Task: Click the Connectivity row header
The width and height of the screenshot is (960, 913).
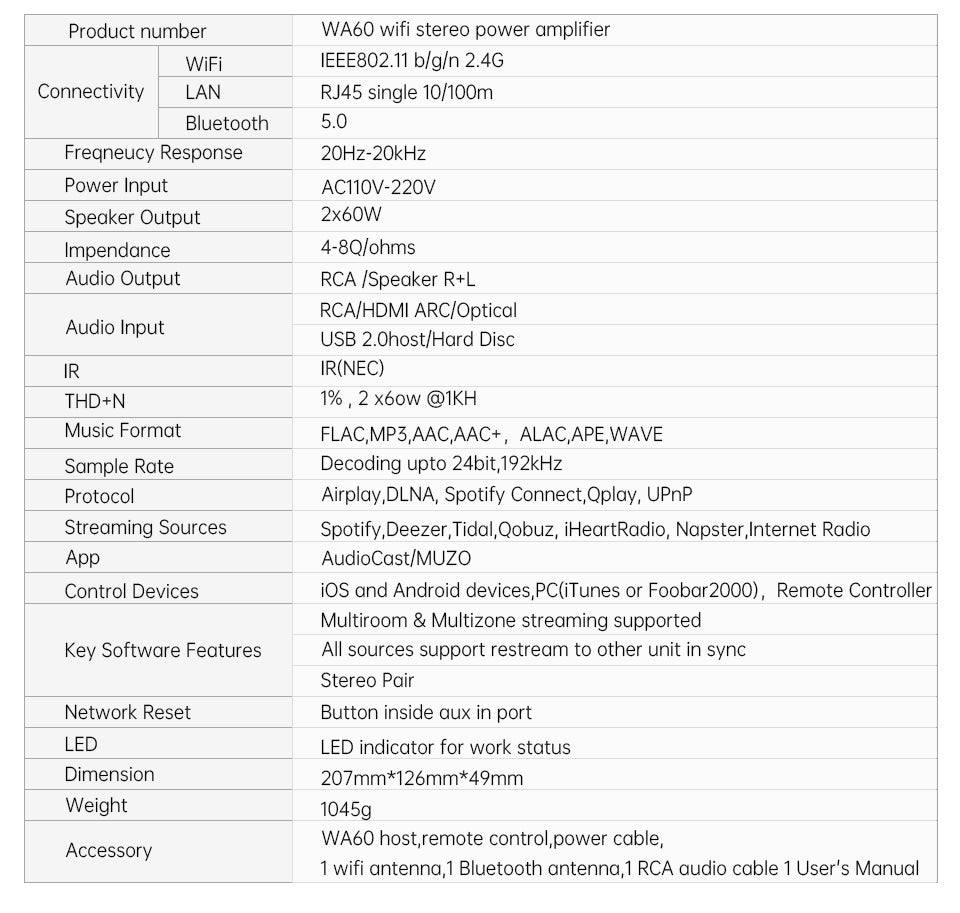Action: (x=91, y=92)
